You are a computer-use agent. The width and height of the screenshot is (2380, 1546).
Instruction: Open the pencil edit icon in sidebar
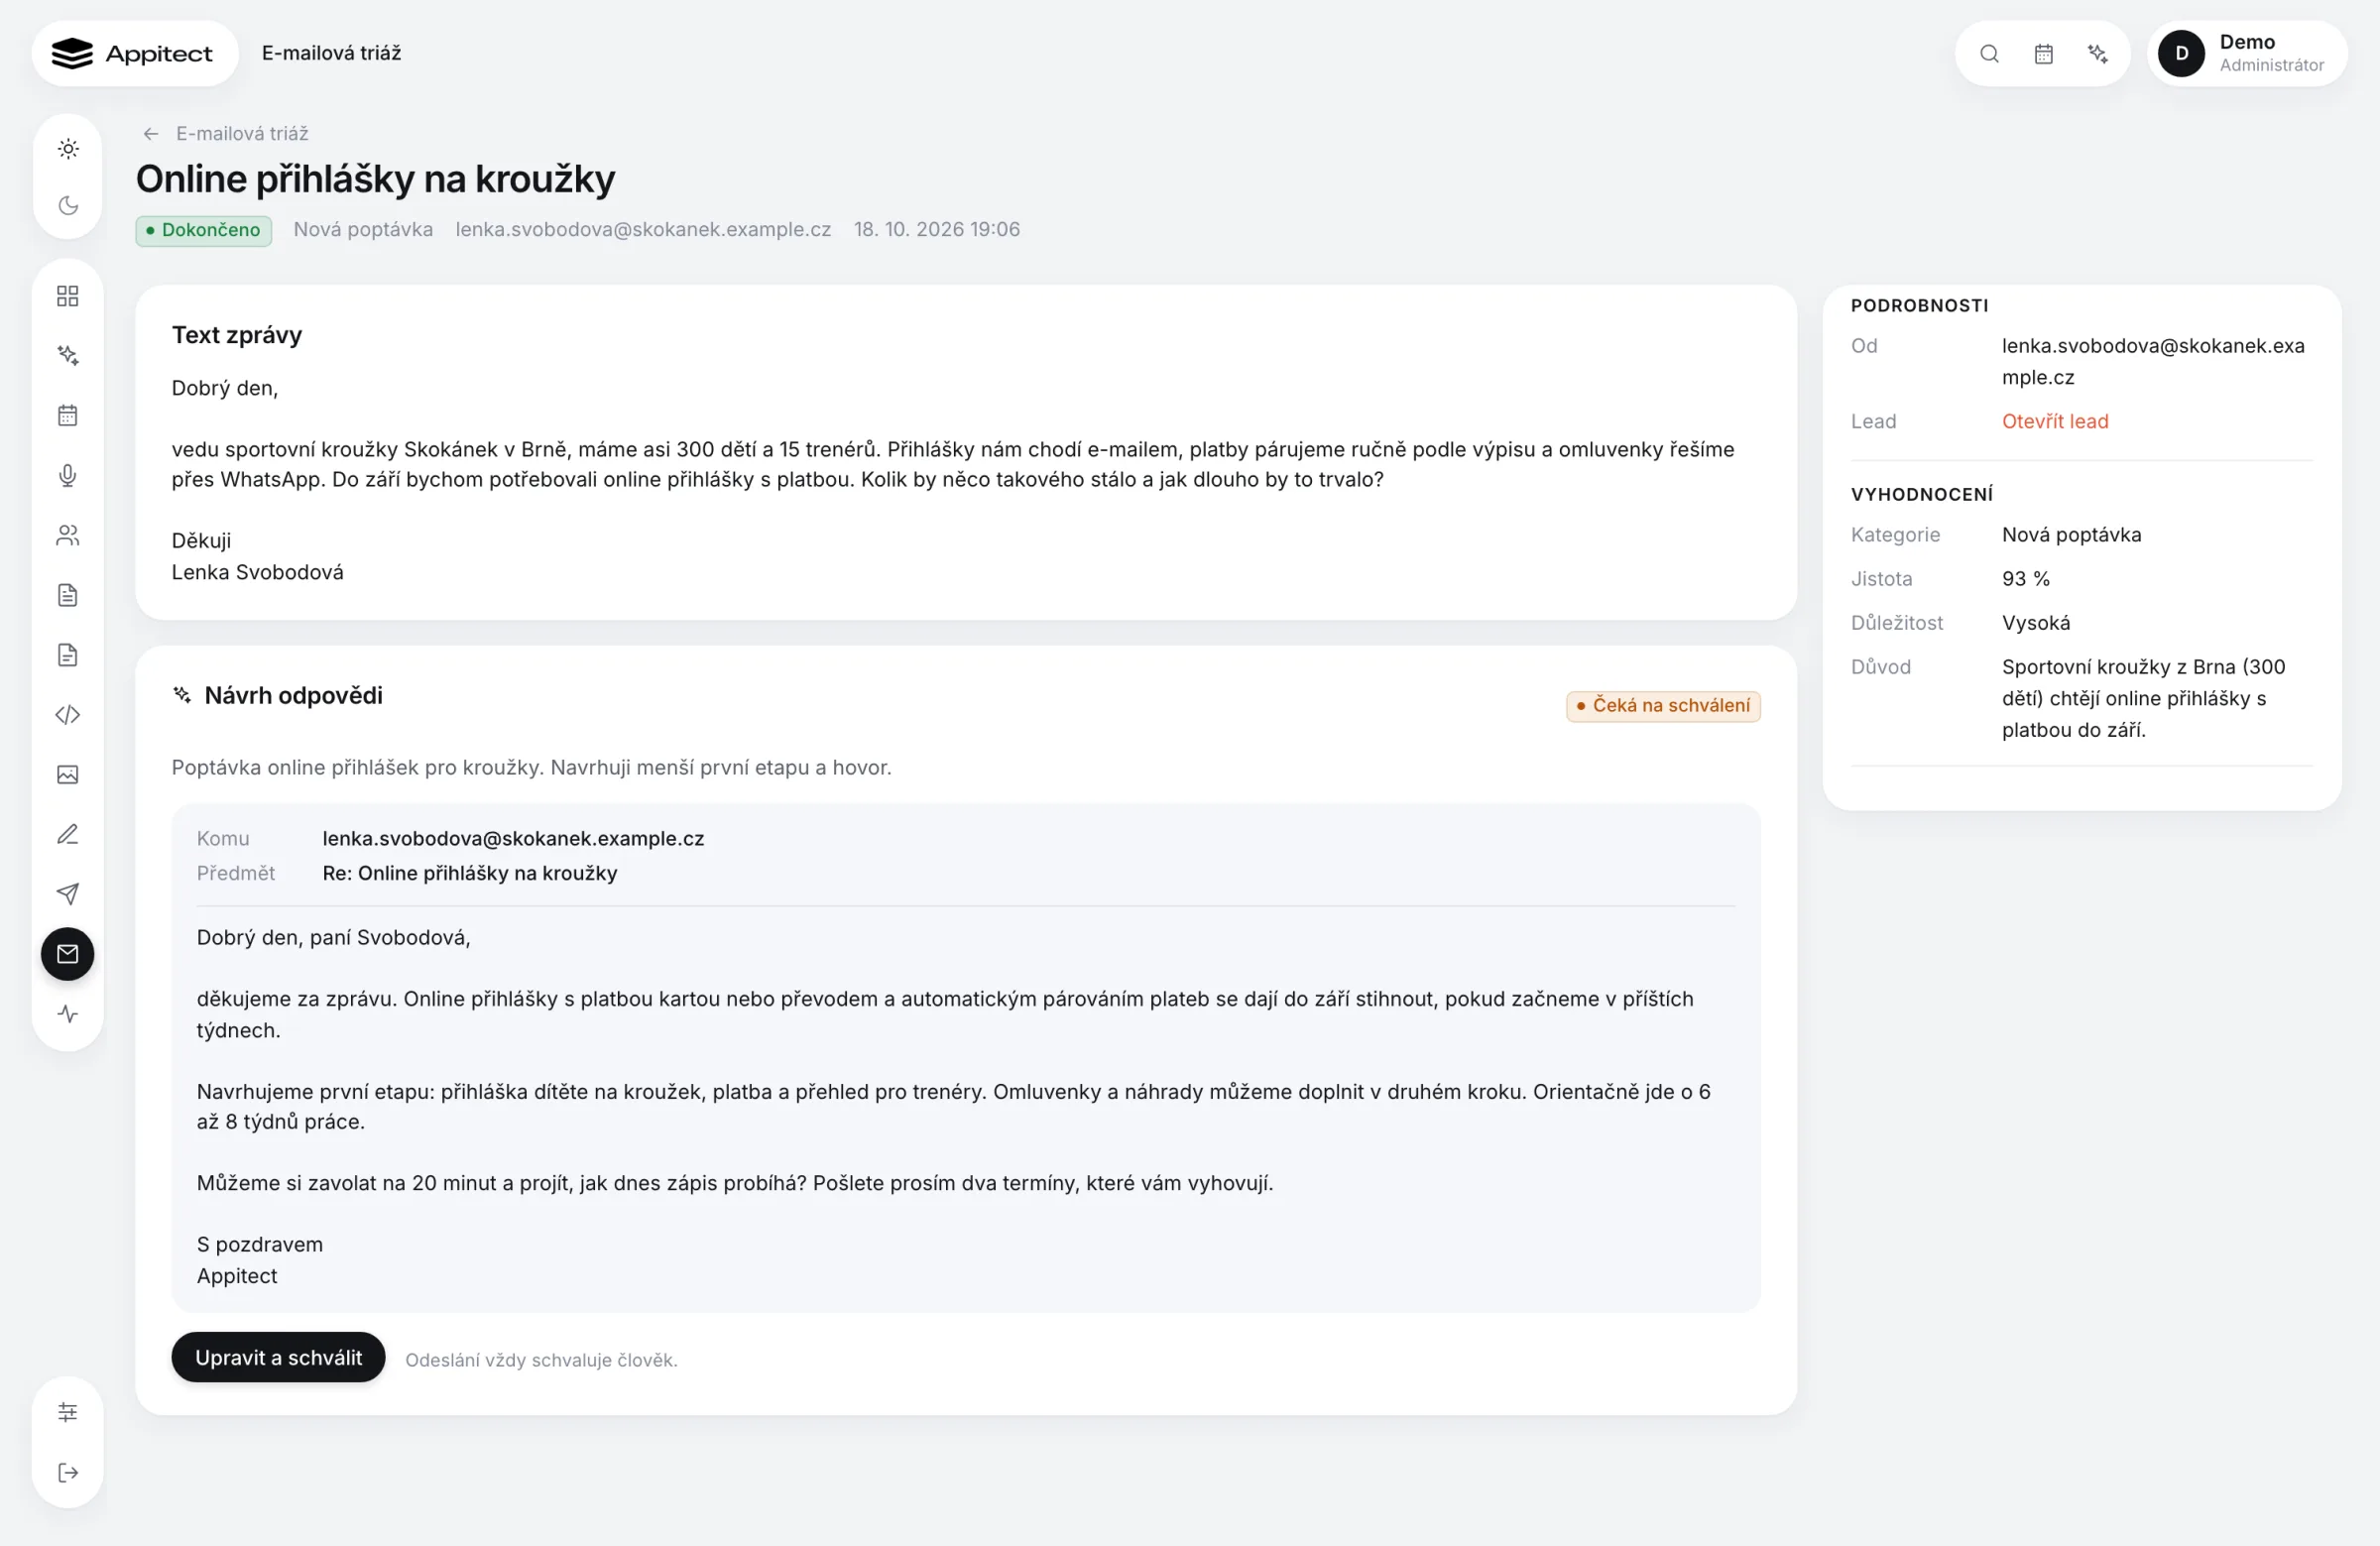(x=68, y=834)
